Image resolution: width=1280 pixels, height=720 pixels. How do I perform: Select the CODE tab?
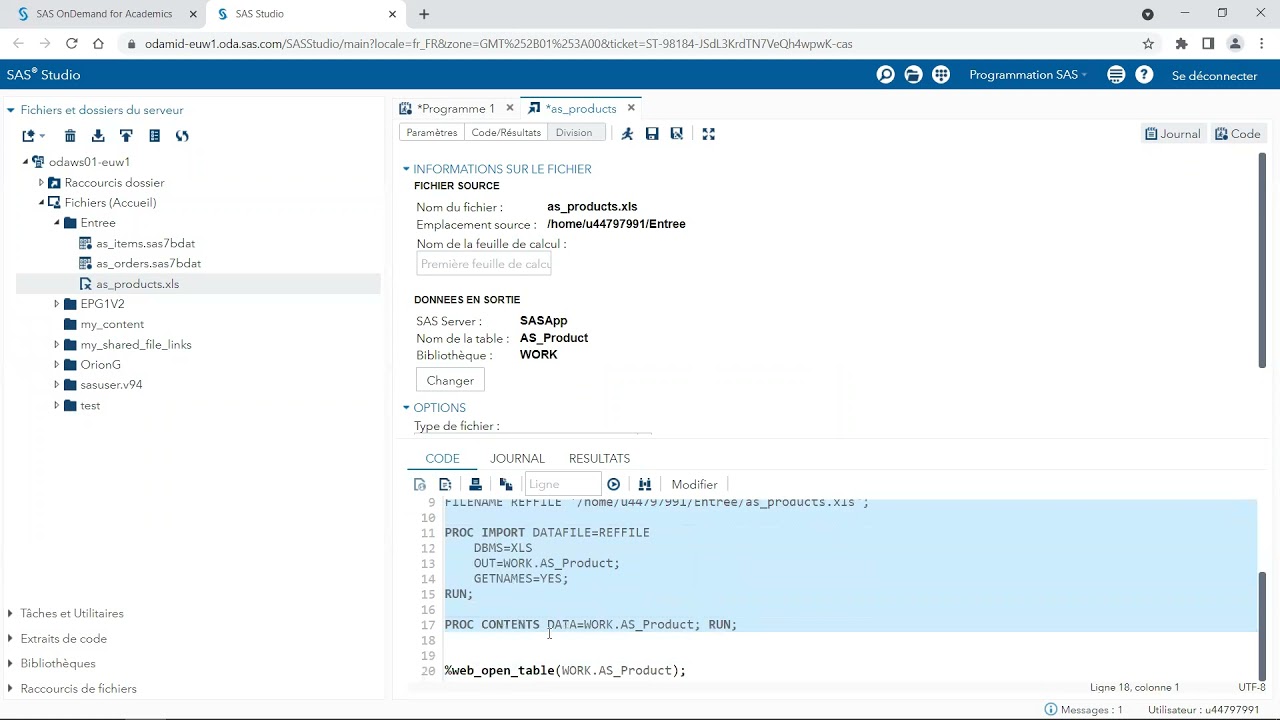click(442, 458)
